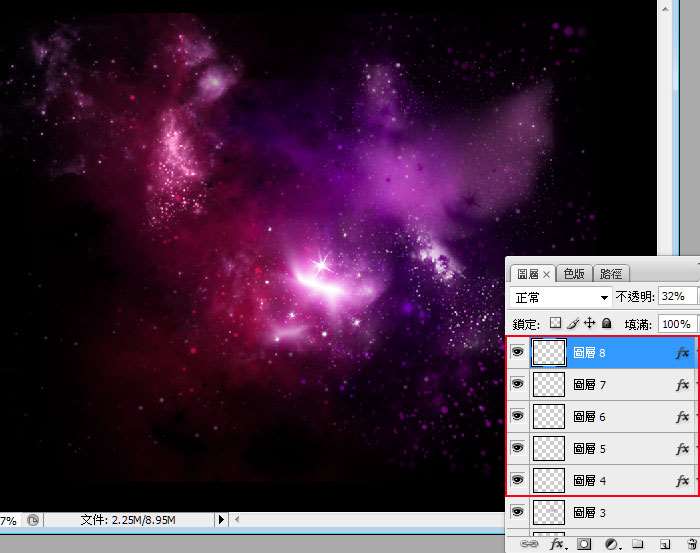
Task: Toggle the lock all padlock icon
Action: point(606,323)
